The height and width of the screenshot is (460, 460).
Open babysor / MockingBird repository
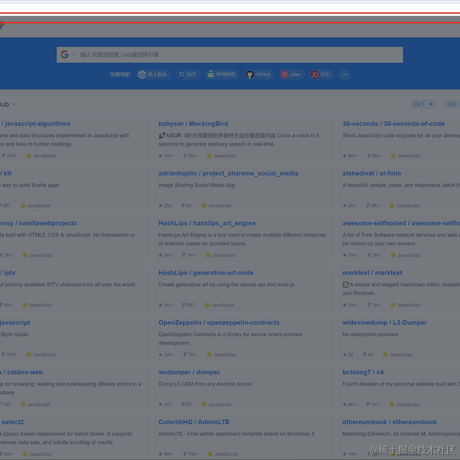[x=193, y=124]
